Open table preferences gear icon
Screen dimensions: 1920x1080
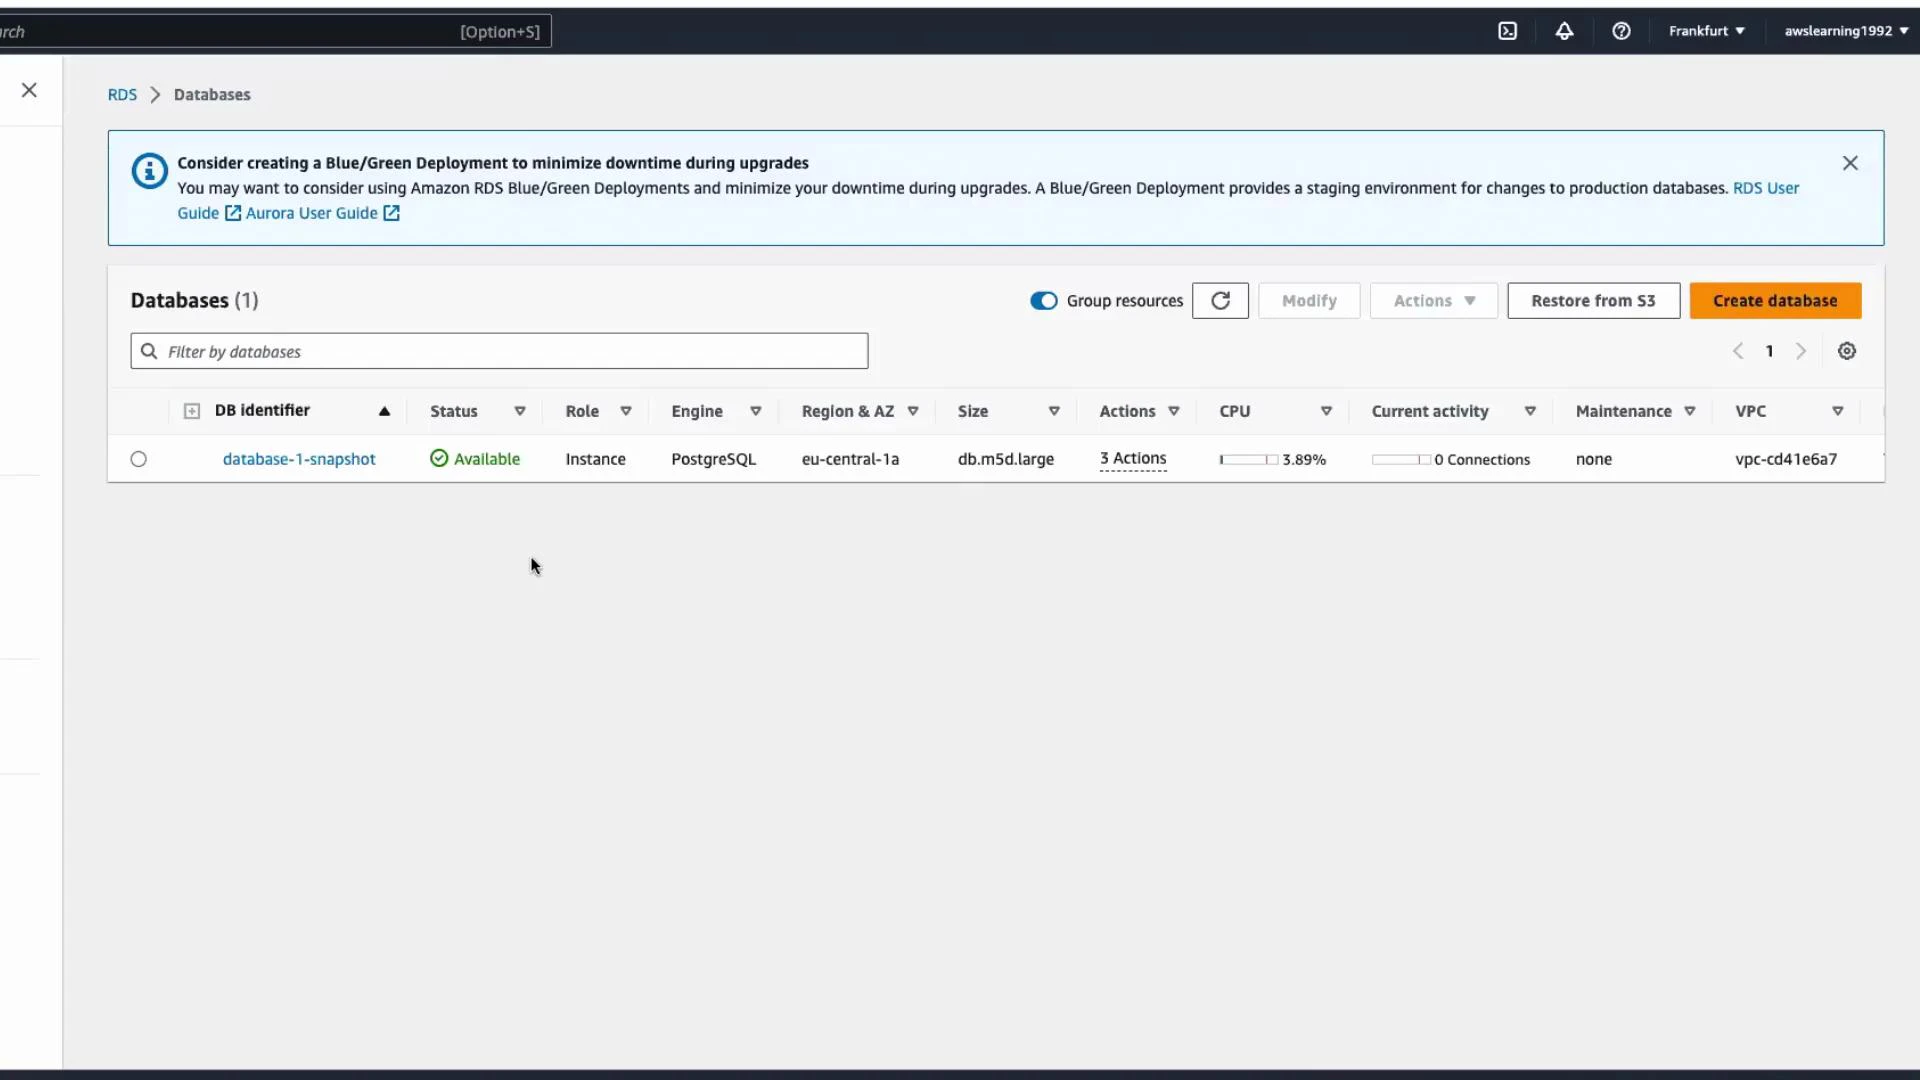pyautogui.click(x=1847, y=351)
